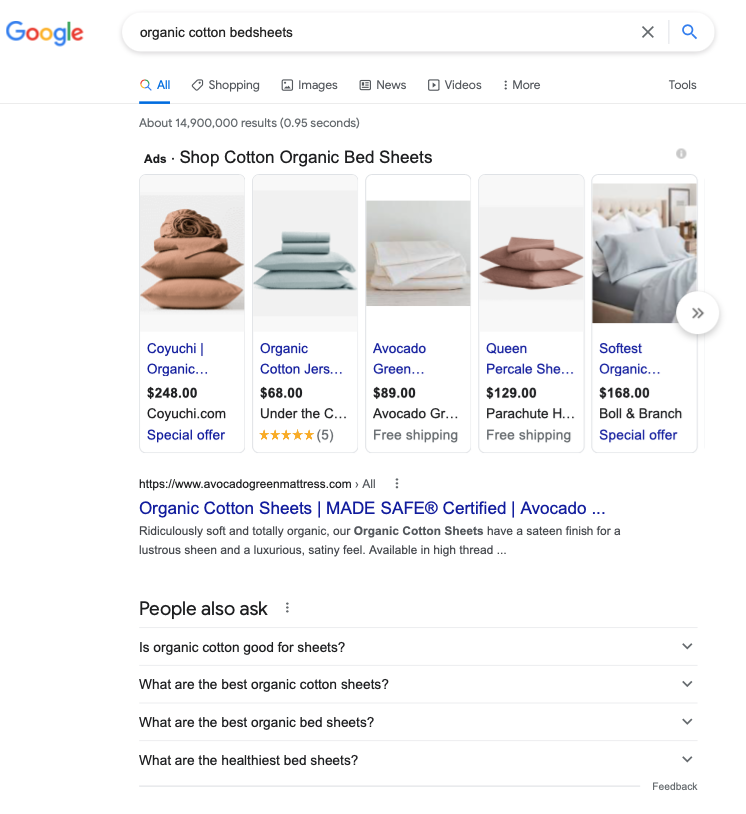Click the Google logo
746x814 pixels.
click(x=44, y=32)
